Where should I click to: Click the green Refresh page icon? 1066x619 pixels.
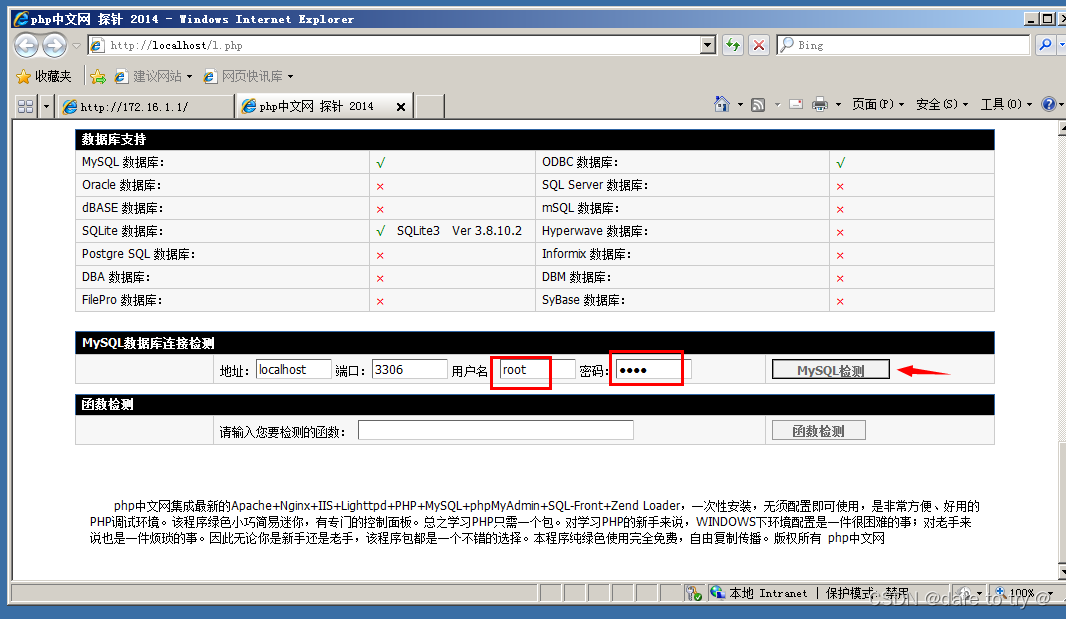pyautogui.click(x=732, y=46)
